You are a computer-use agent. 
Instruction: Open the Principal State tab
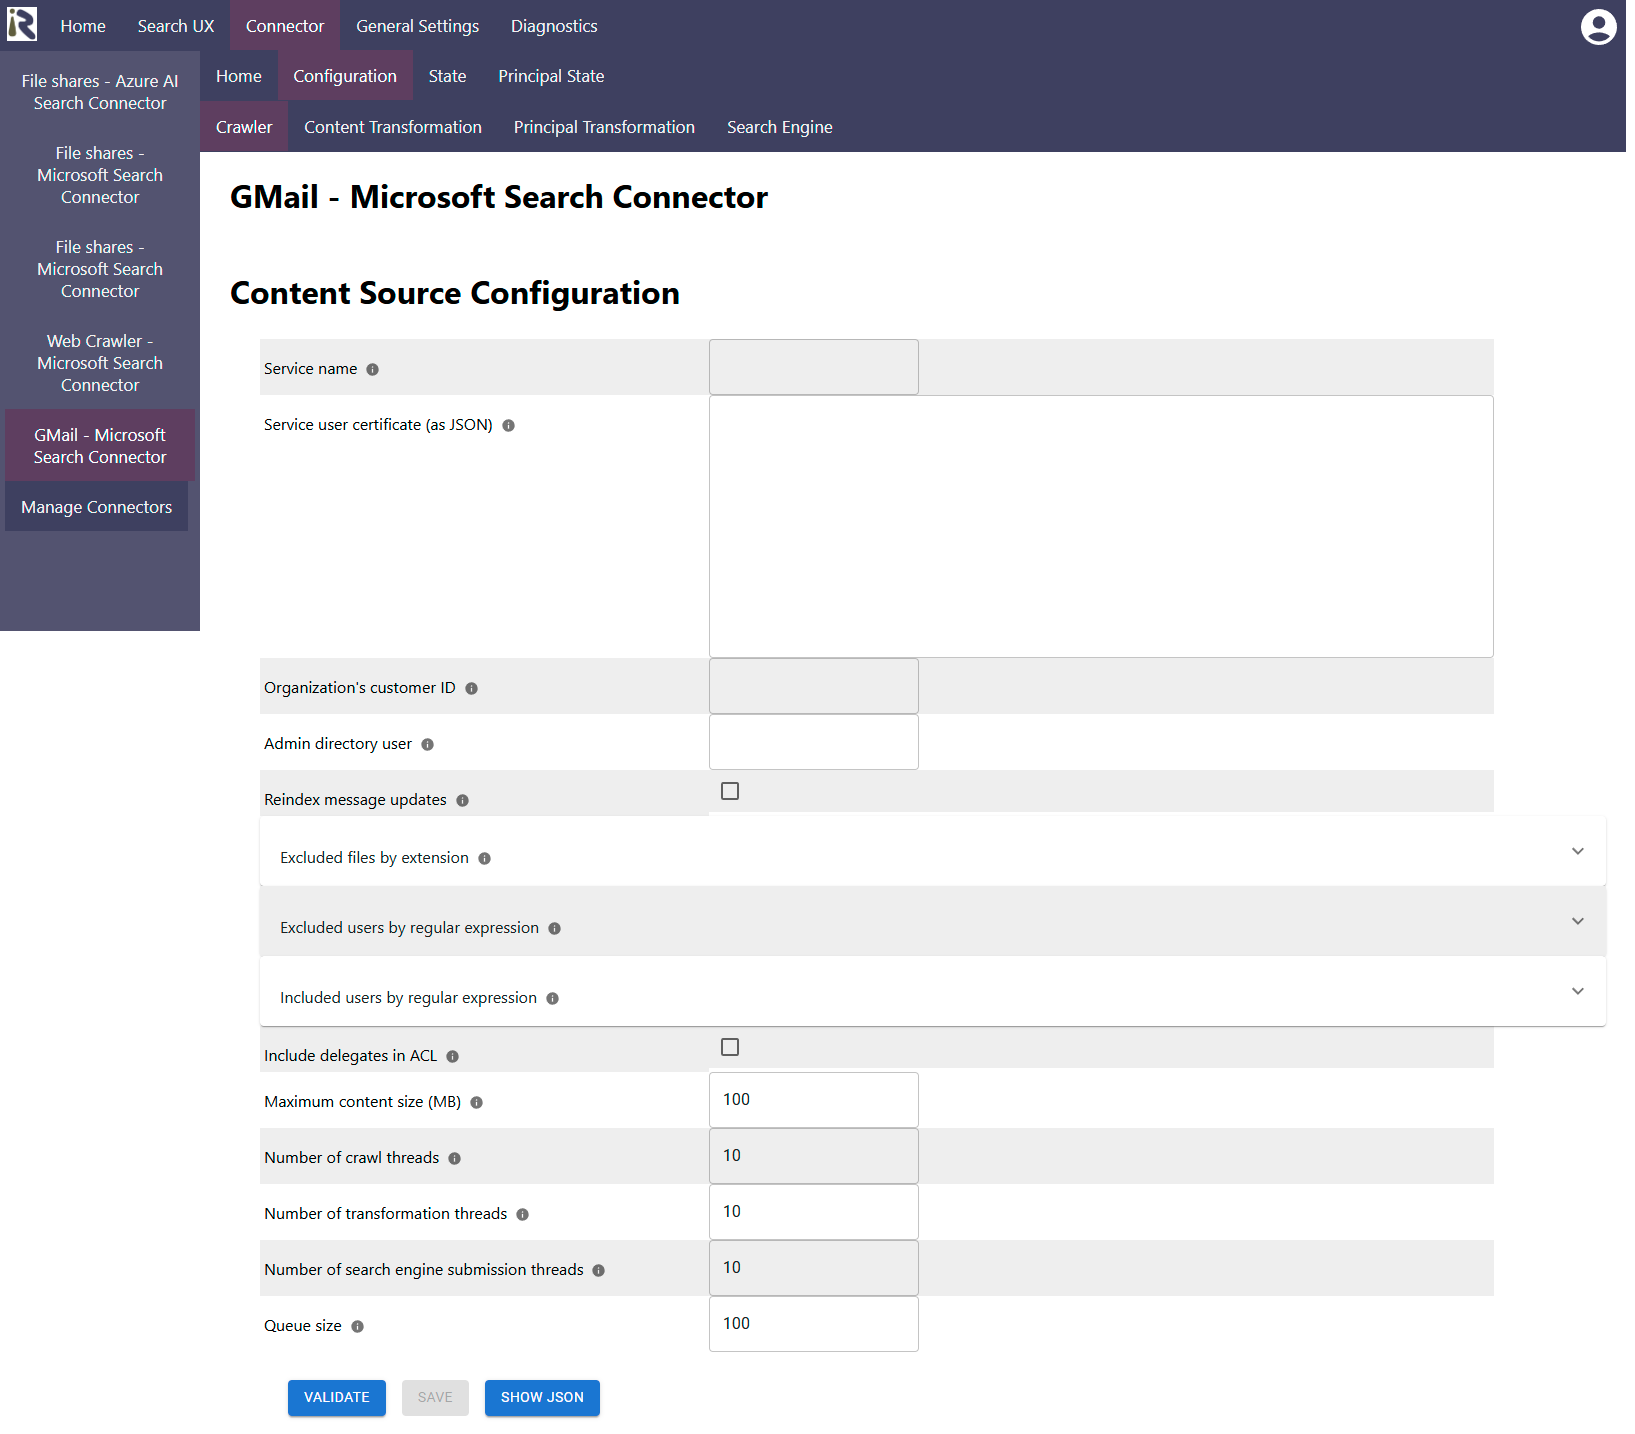[x=551, y=76]
